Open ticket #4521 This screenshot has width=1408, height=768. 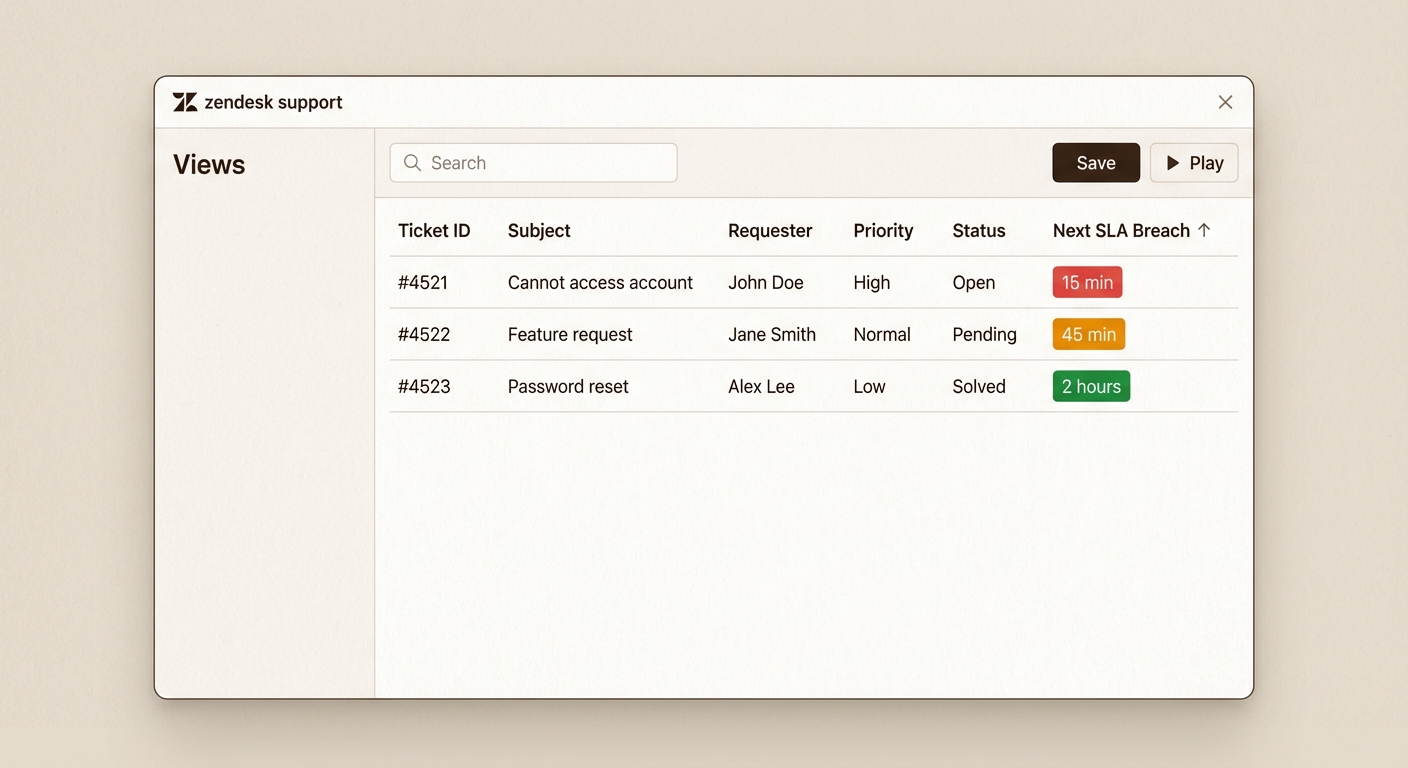(x=423, y=283)
